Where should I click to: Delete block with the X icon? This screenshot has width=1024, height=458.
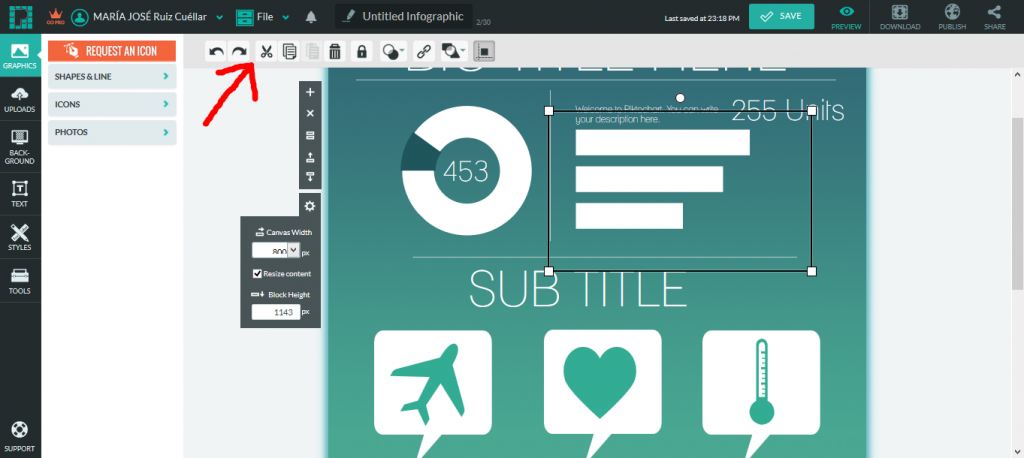pos(310,114)
